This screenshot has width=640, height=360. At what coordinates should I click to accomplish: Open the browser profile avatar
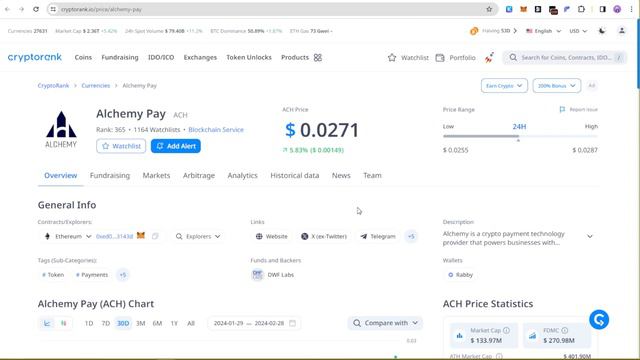pos(617,9)
